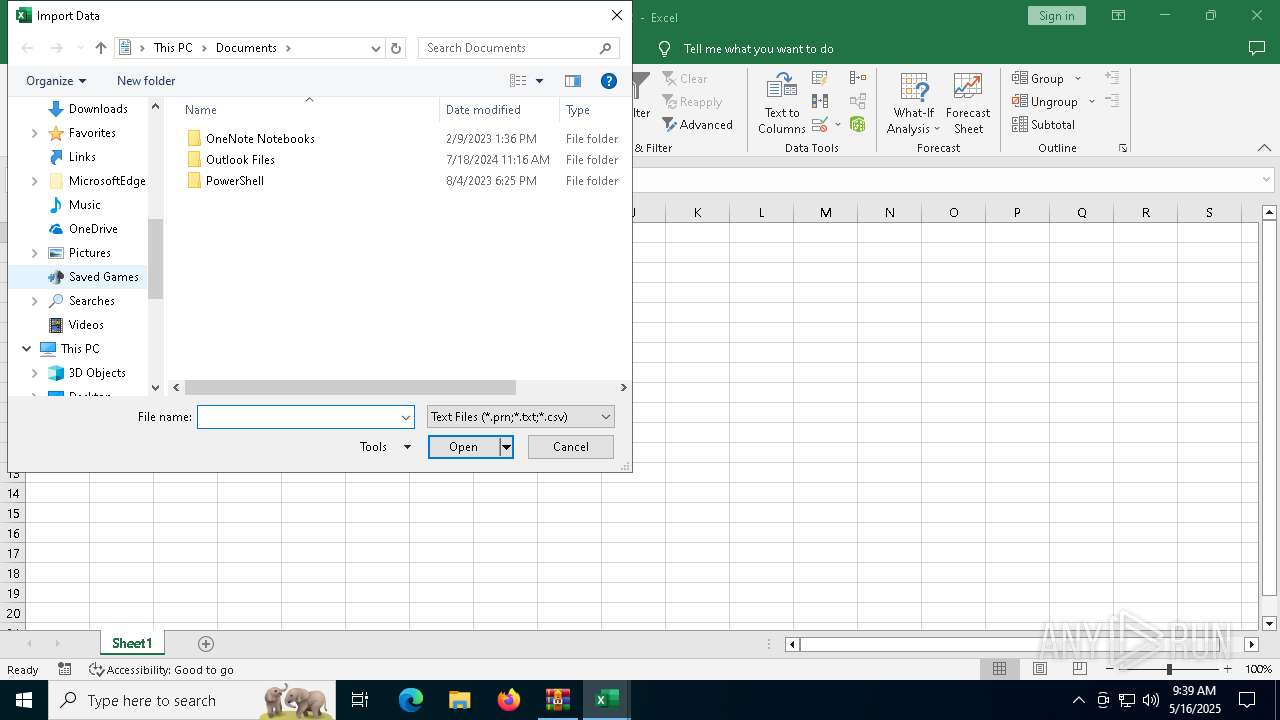
Task: Select the OneNote Notebooks folder
Action: 260,139
